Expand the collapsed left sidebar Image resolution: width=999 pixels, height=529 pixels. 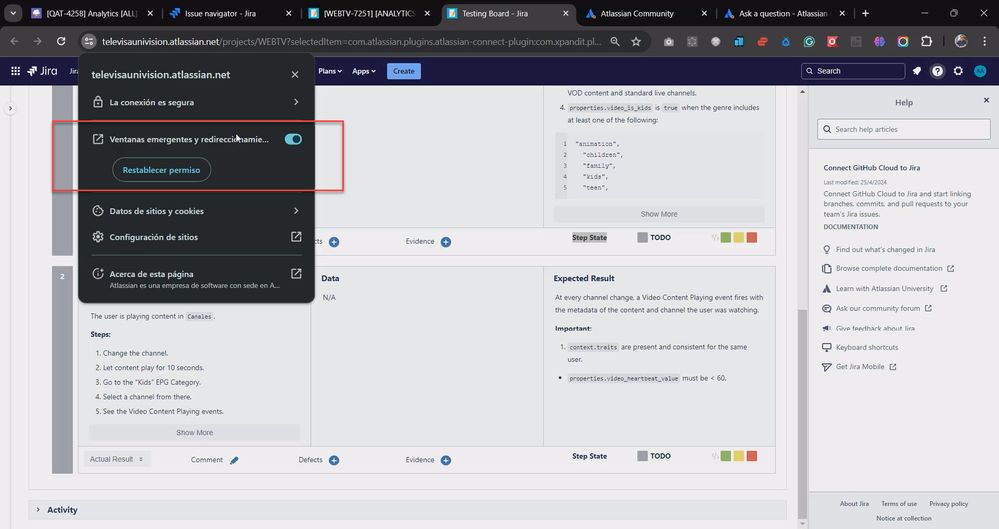[x=10, y=108]
